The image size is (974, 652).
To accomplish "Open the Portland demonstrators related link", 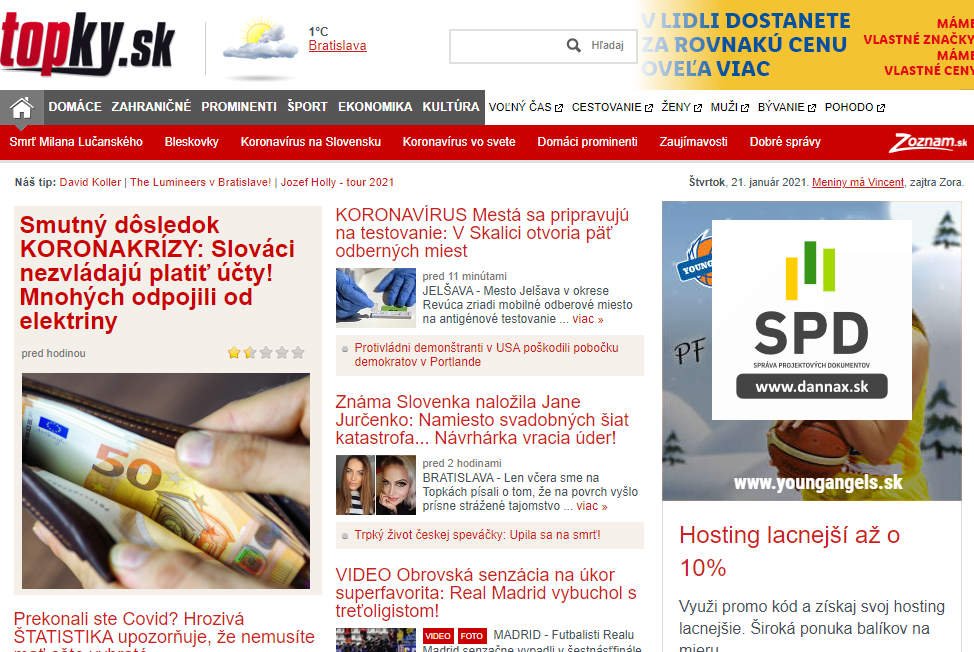I will click(486, 355).
